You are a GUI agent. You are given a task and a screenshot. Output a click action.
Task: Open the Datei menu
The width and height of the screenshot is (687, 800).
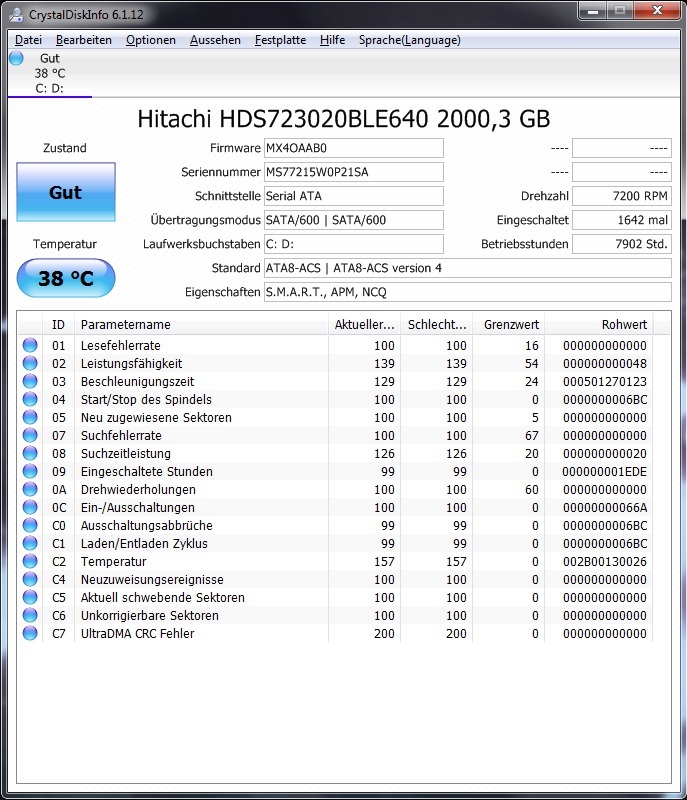[x=28, y=40]
